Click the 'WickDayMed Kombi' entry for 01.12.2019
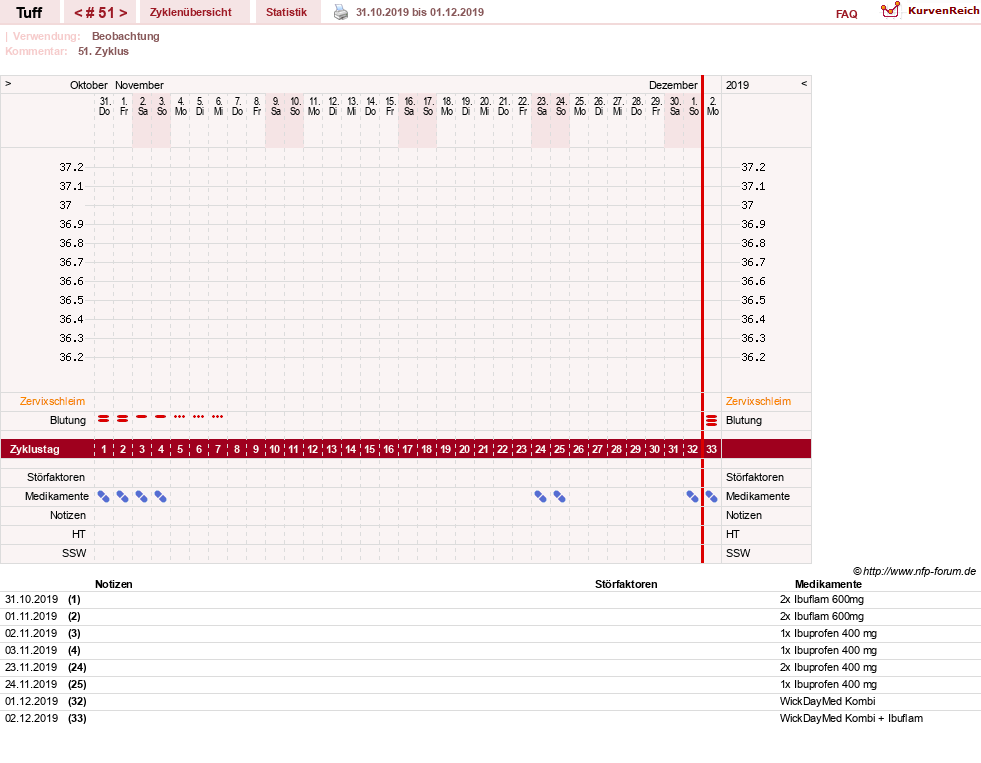Screen dimensions: 981x763 pos(827,701)
